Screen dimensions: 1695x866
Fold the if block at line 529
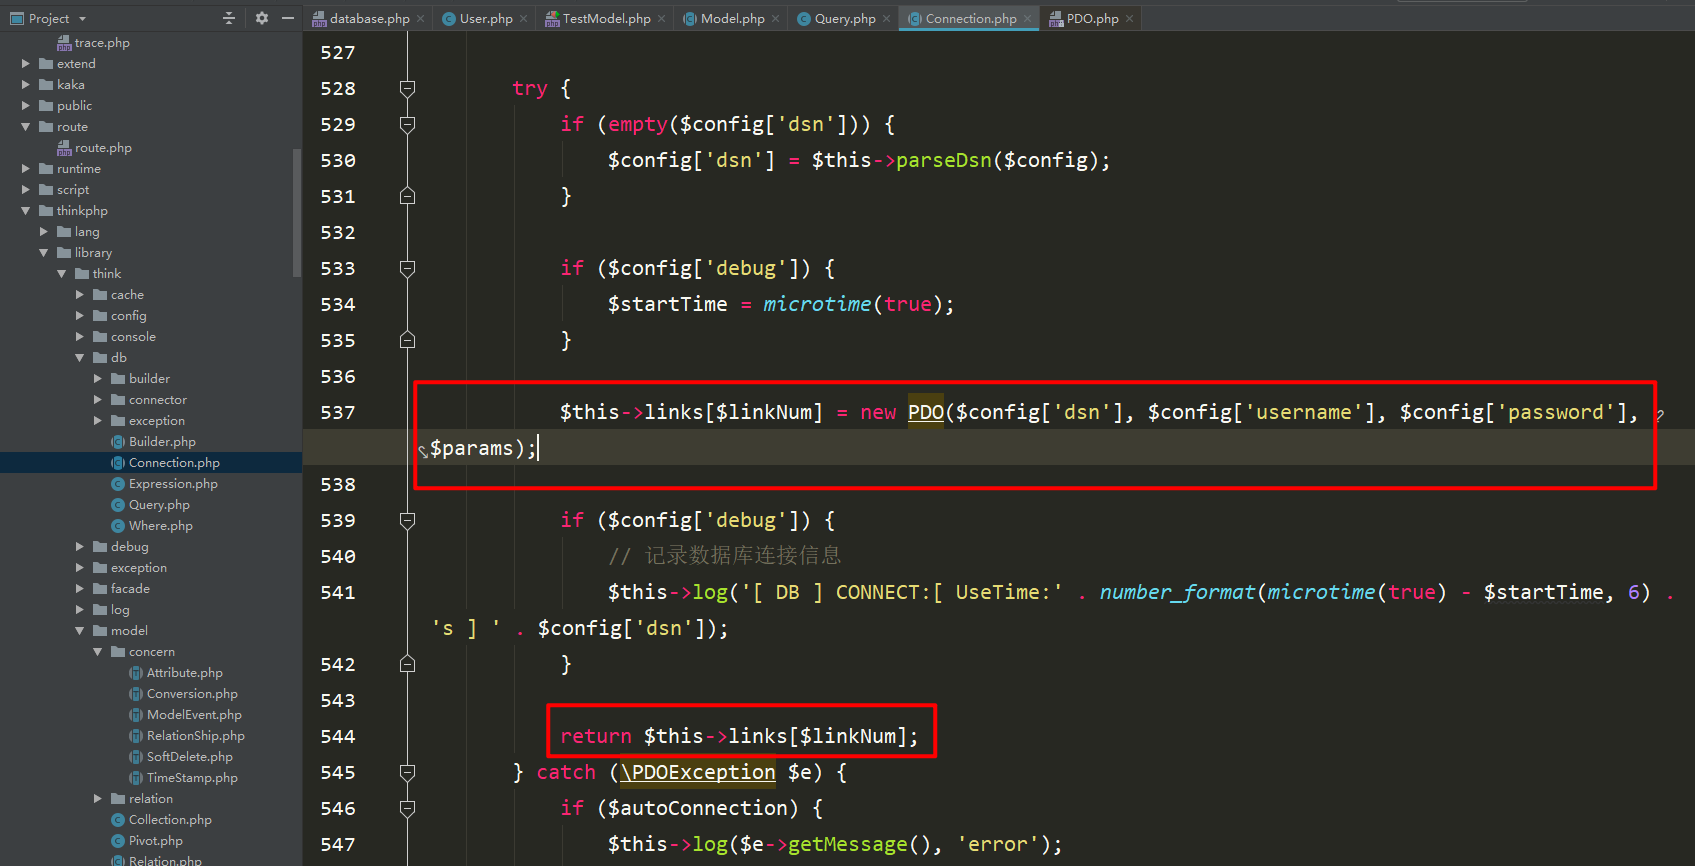(x=407, y=124)
